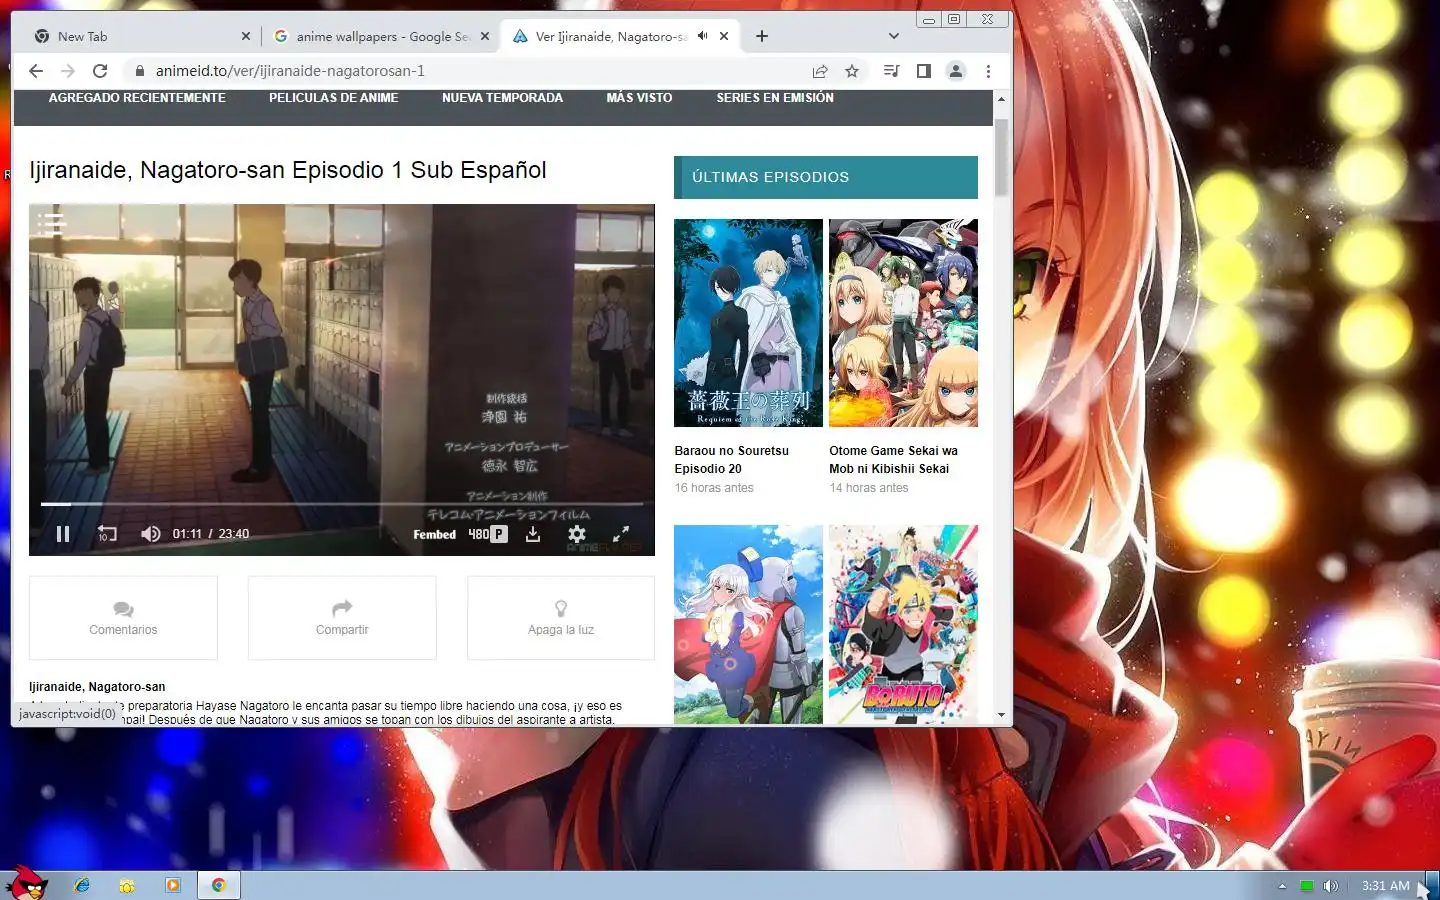Close the Ijiranaide Nagatoro-san tab
Screen dimensions: 1440x900
click(724, 36)
